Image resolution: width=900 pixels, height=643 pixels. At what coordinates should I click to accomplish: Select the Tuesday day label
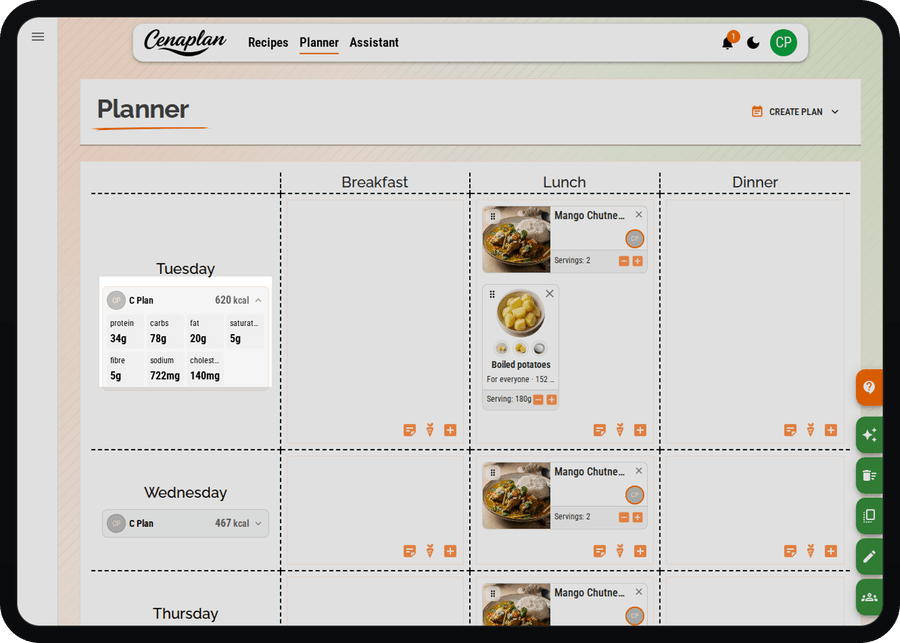pos(185,269)
